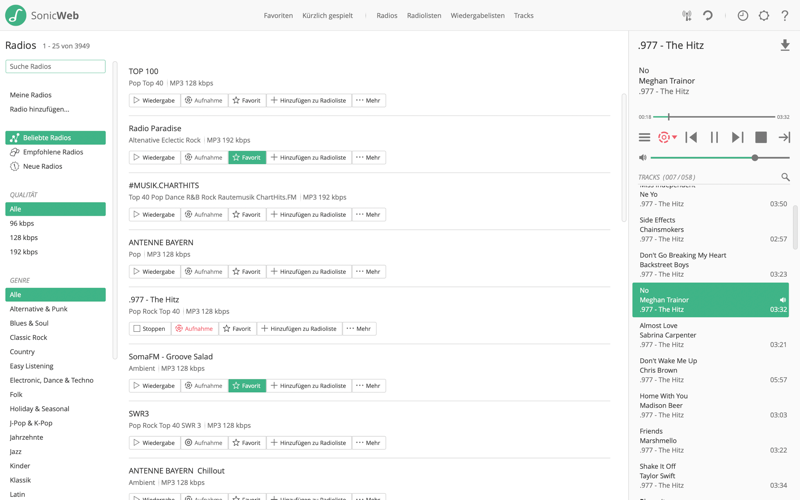The image size is (800, 500).
Task: Open Mehr menu for ANTENNE BAYERN
Action: [368, 272]
